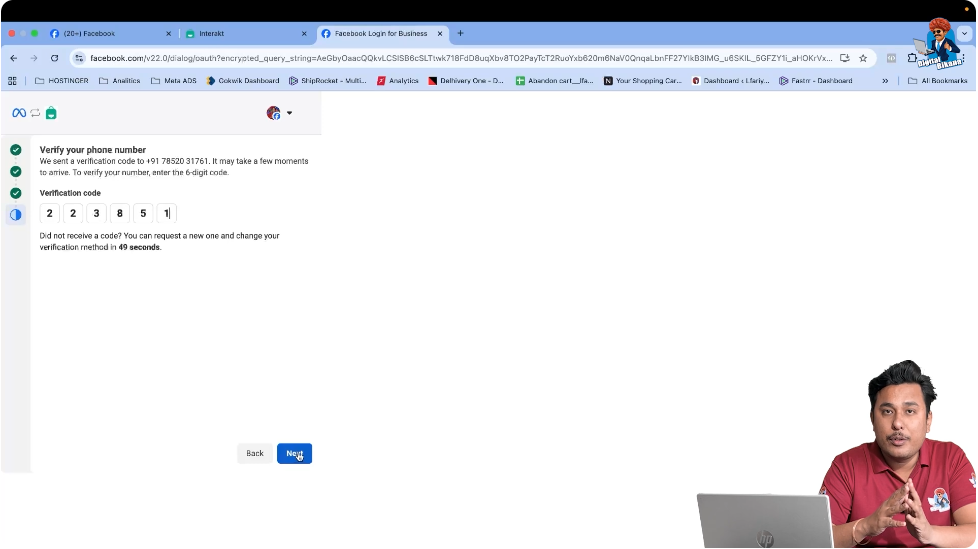978x549 pixels.
Task: Select the last verification code digit box
Action: coord(167,213)
